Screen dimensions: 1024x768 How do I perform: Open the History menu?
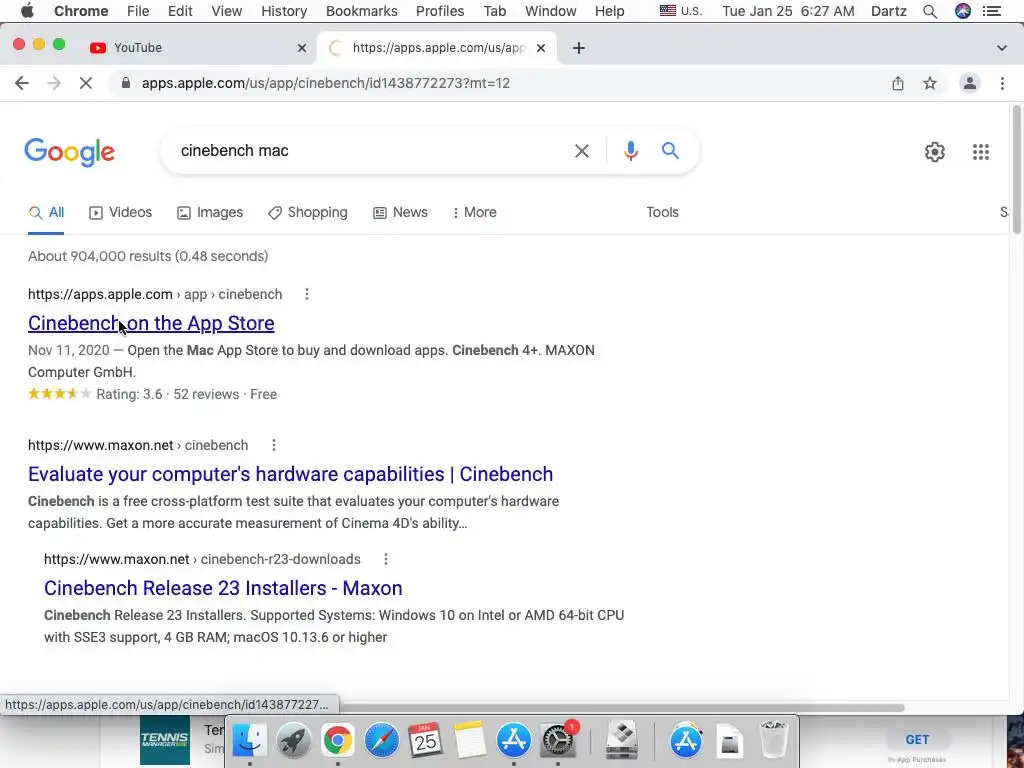coord(284,11)
